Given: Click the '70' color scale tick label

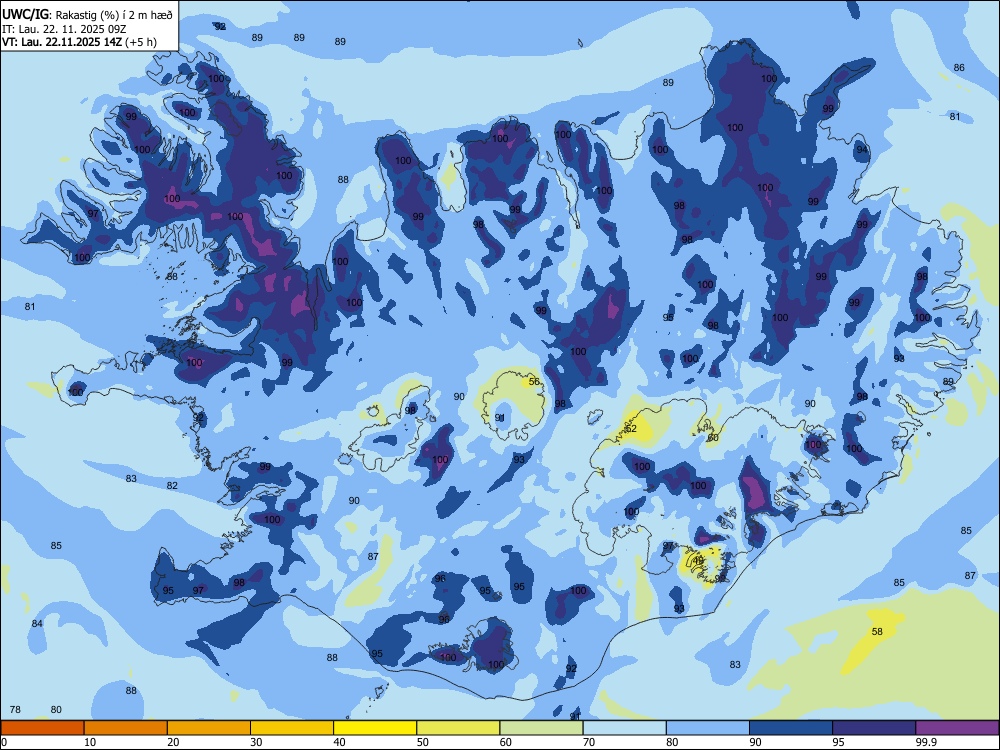Looking at the screenshot, I should [589, 742].
